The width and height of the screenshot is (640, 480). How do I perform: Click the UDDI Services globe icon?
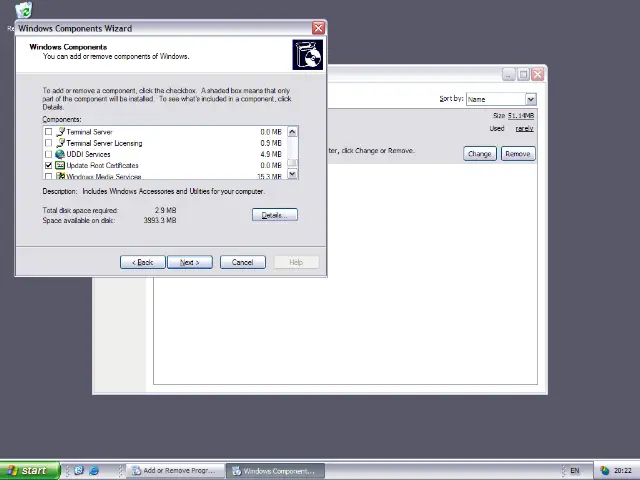[60, 154]
